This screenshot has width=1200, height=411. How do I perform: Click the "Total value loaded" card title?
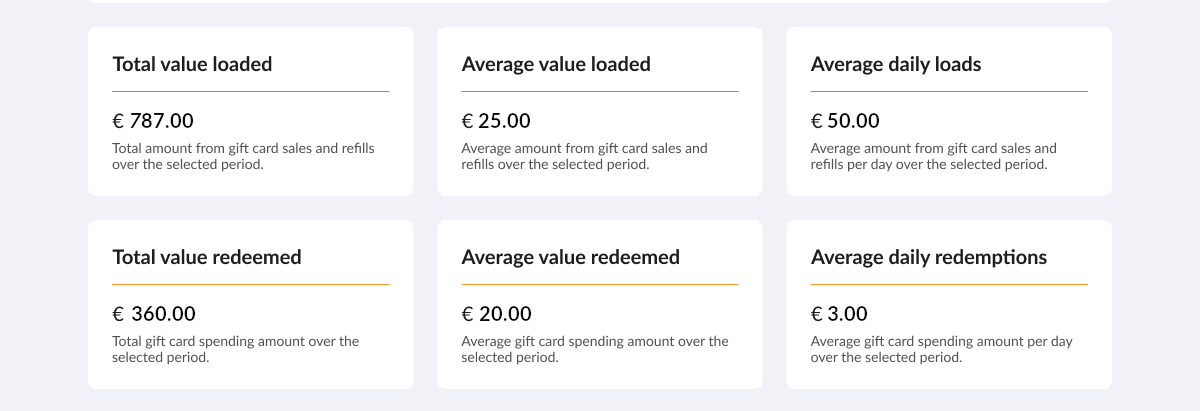[192, 64]
